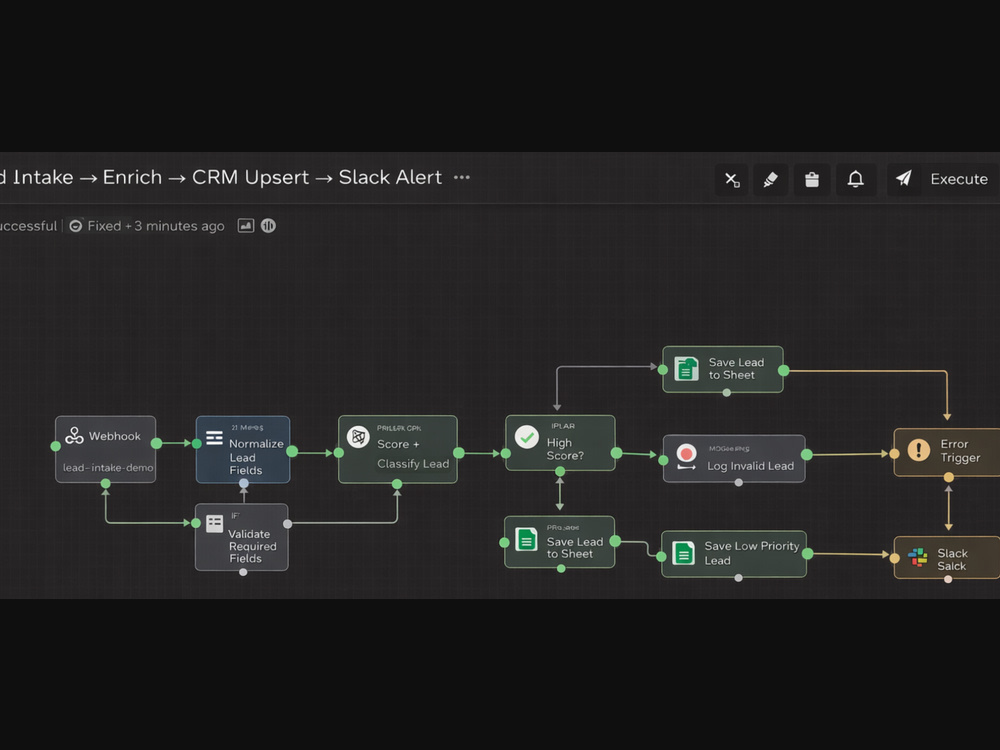Image resolution: width=1000 pixels, height=750 pixels.
Task: Click the clipboard icon in the top toolbar
Action: (812, 179)
